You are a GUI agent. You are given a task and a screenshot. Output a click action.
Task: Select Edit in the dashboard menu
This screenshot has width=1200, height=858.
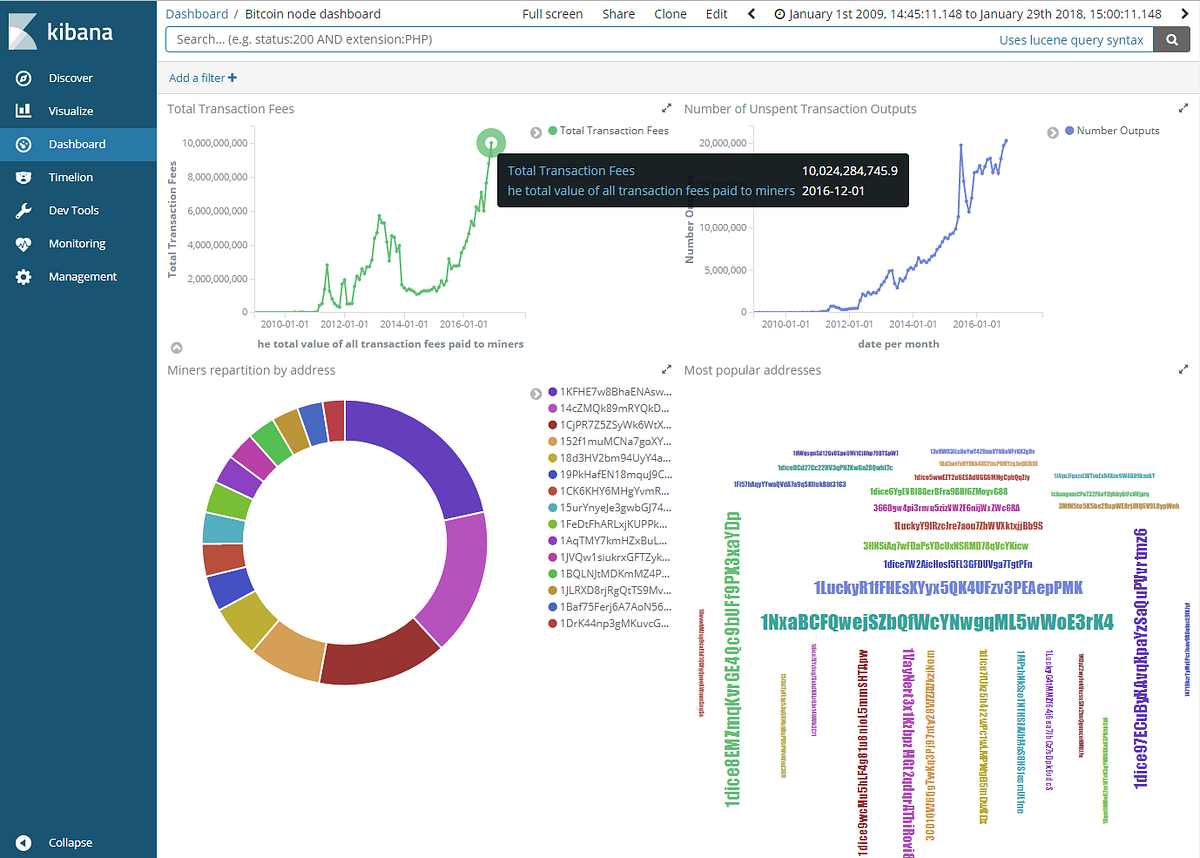(x=716, y=13)
